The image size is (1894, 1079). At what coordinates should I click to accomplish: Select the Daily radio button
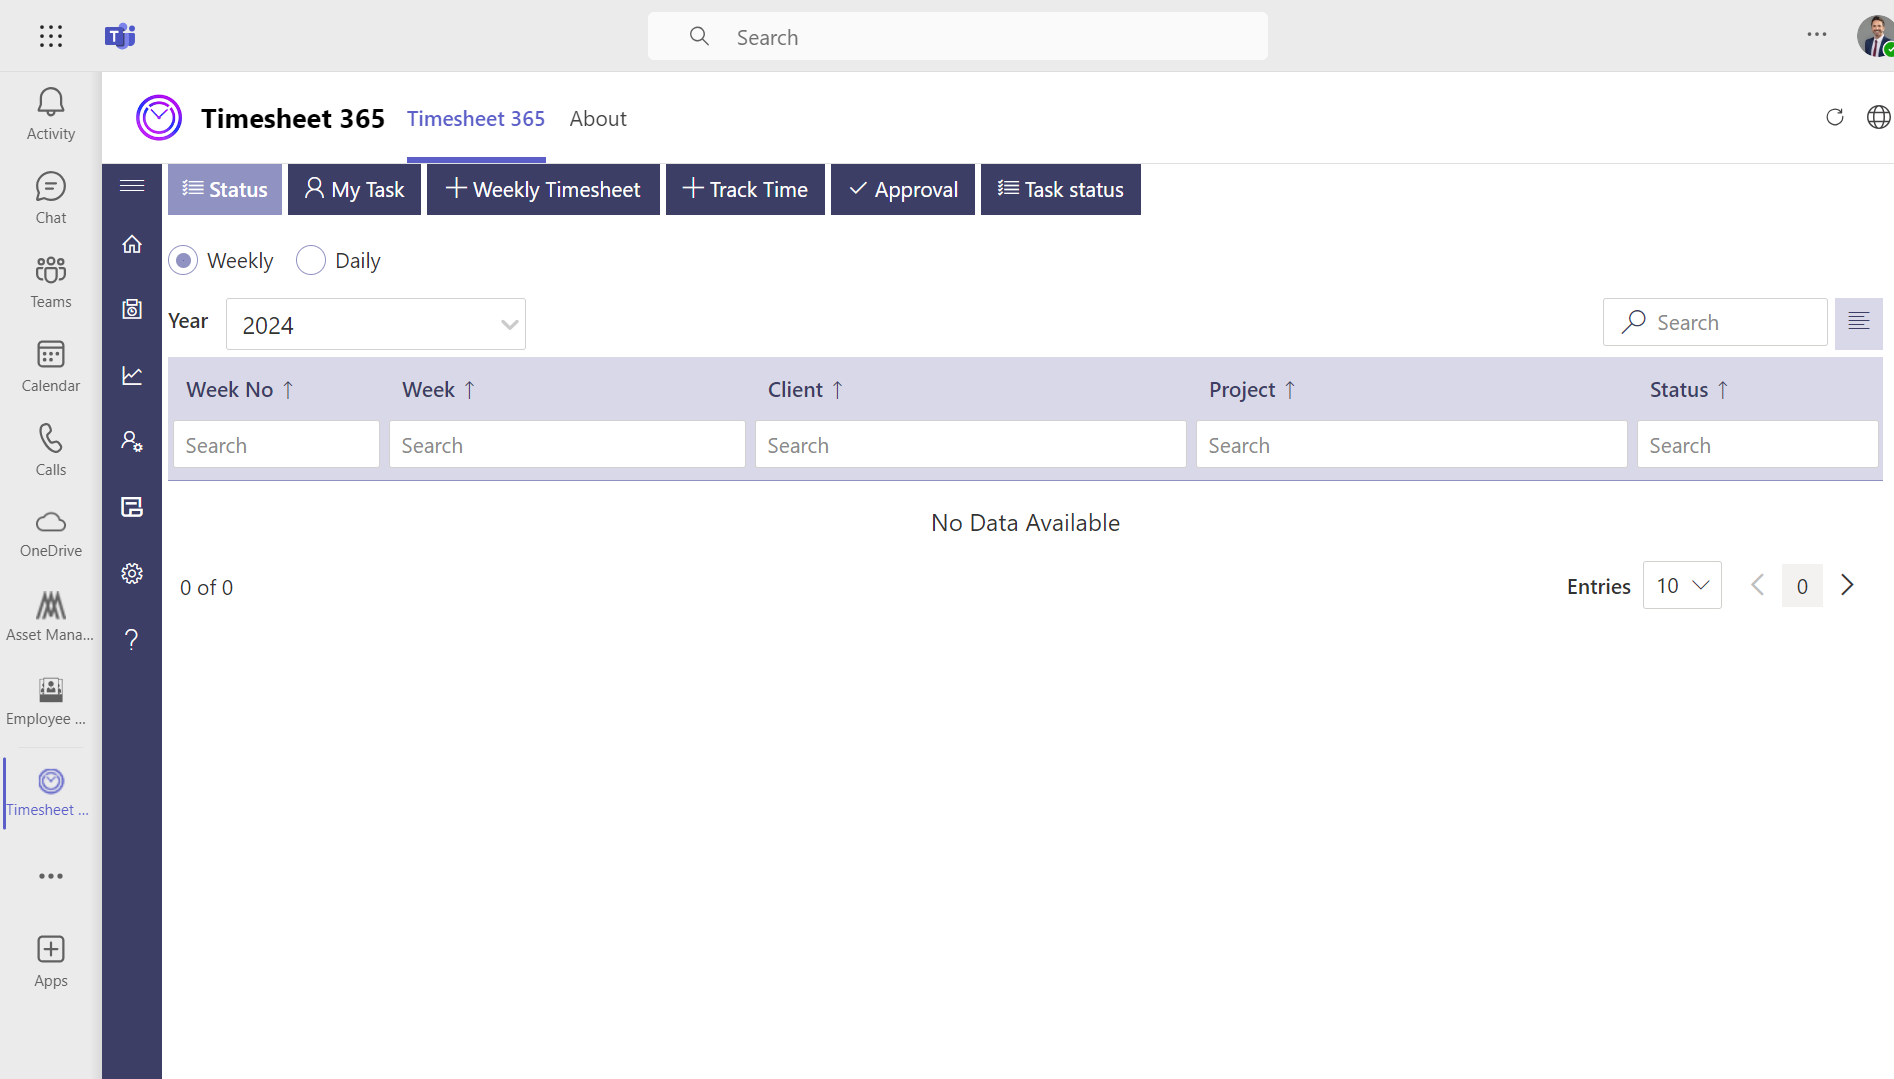[311, 261]
